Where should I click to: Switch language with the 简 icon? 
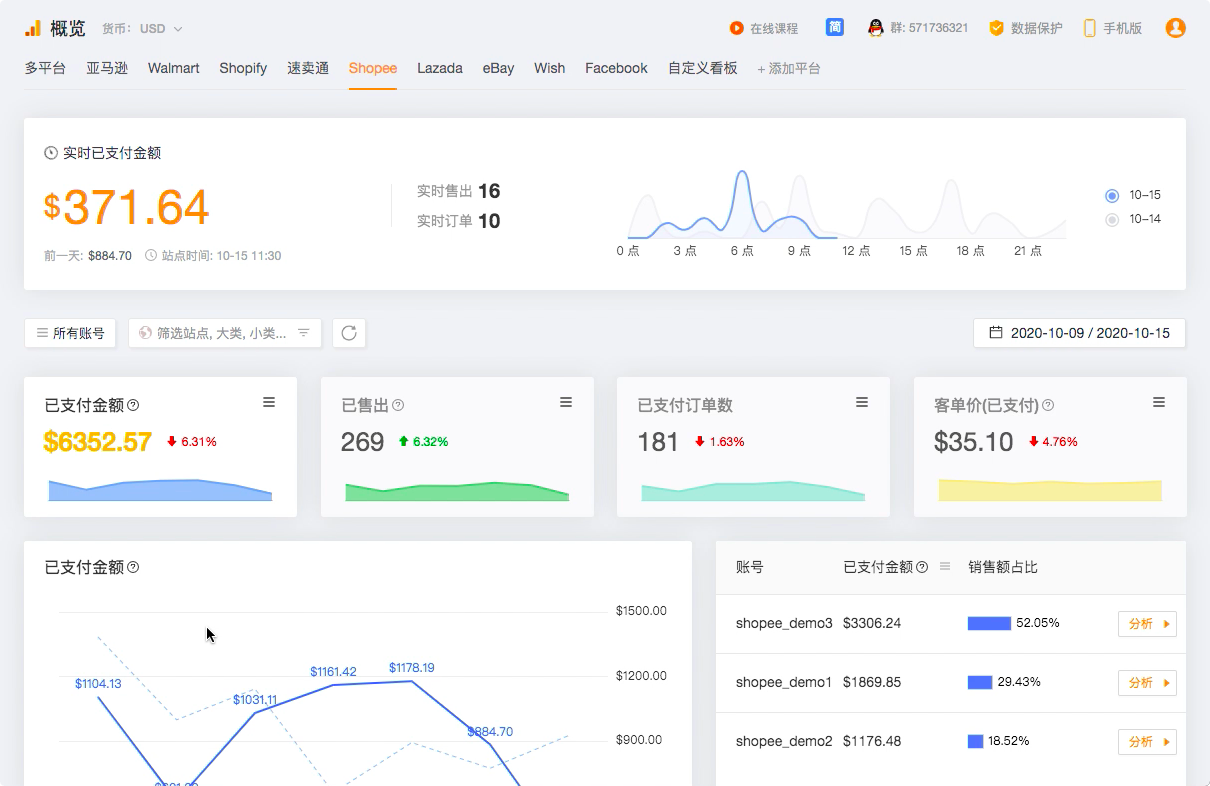[834, 27]
